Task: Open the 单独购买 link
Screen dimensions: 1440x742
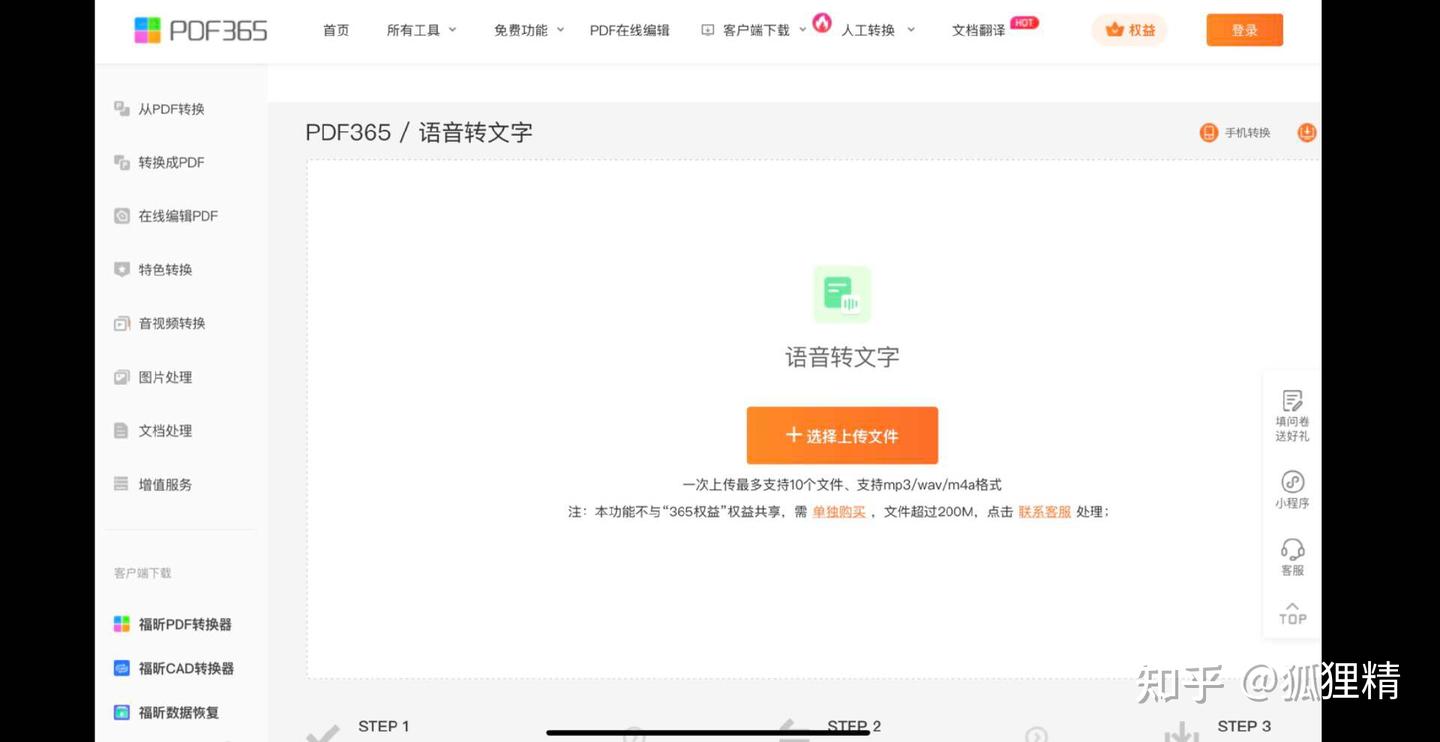Action: (x=838, y=511)
